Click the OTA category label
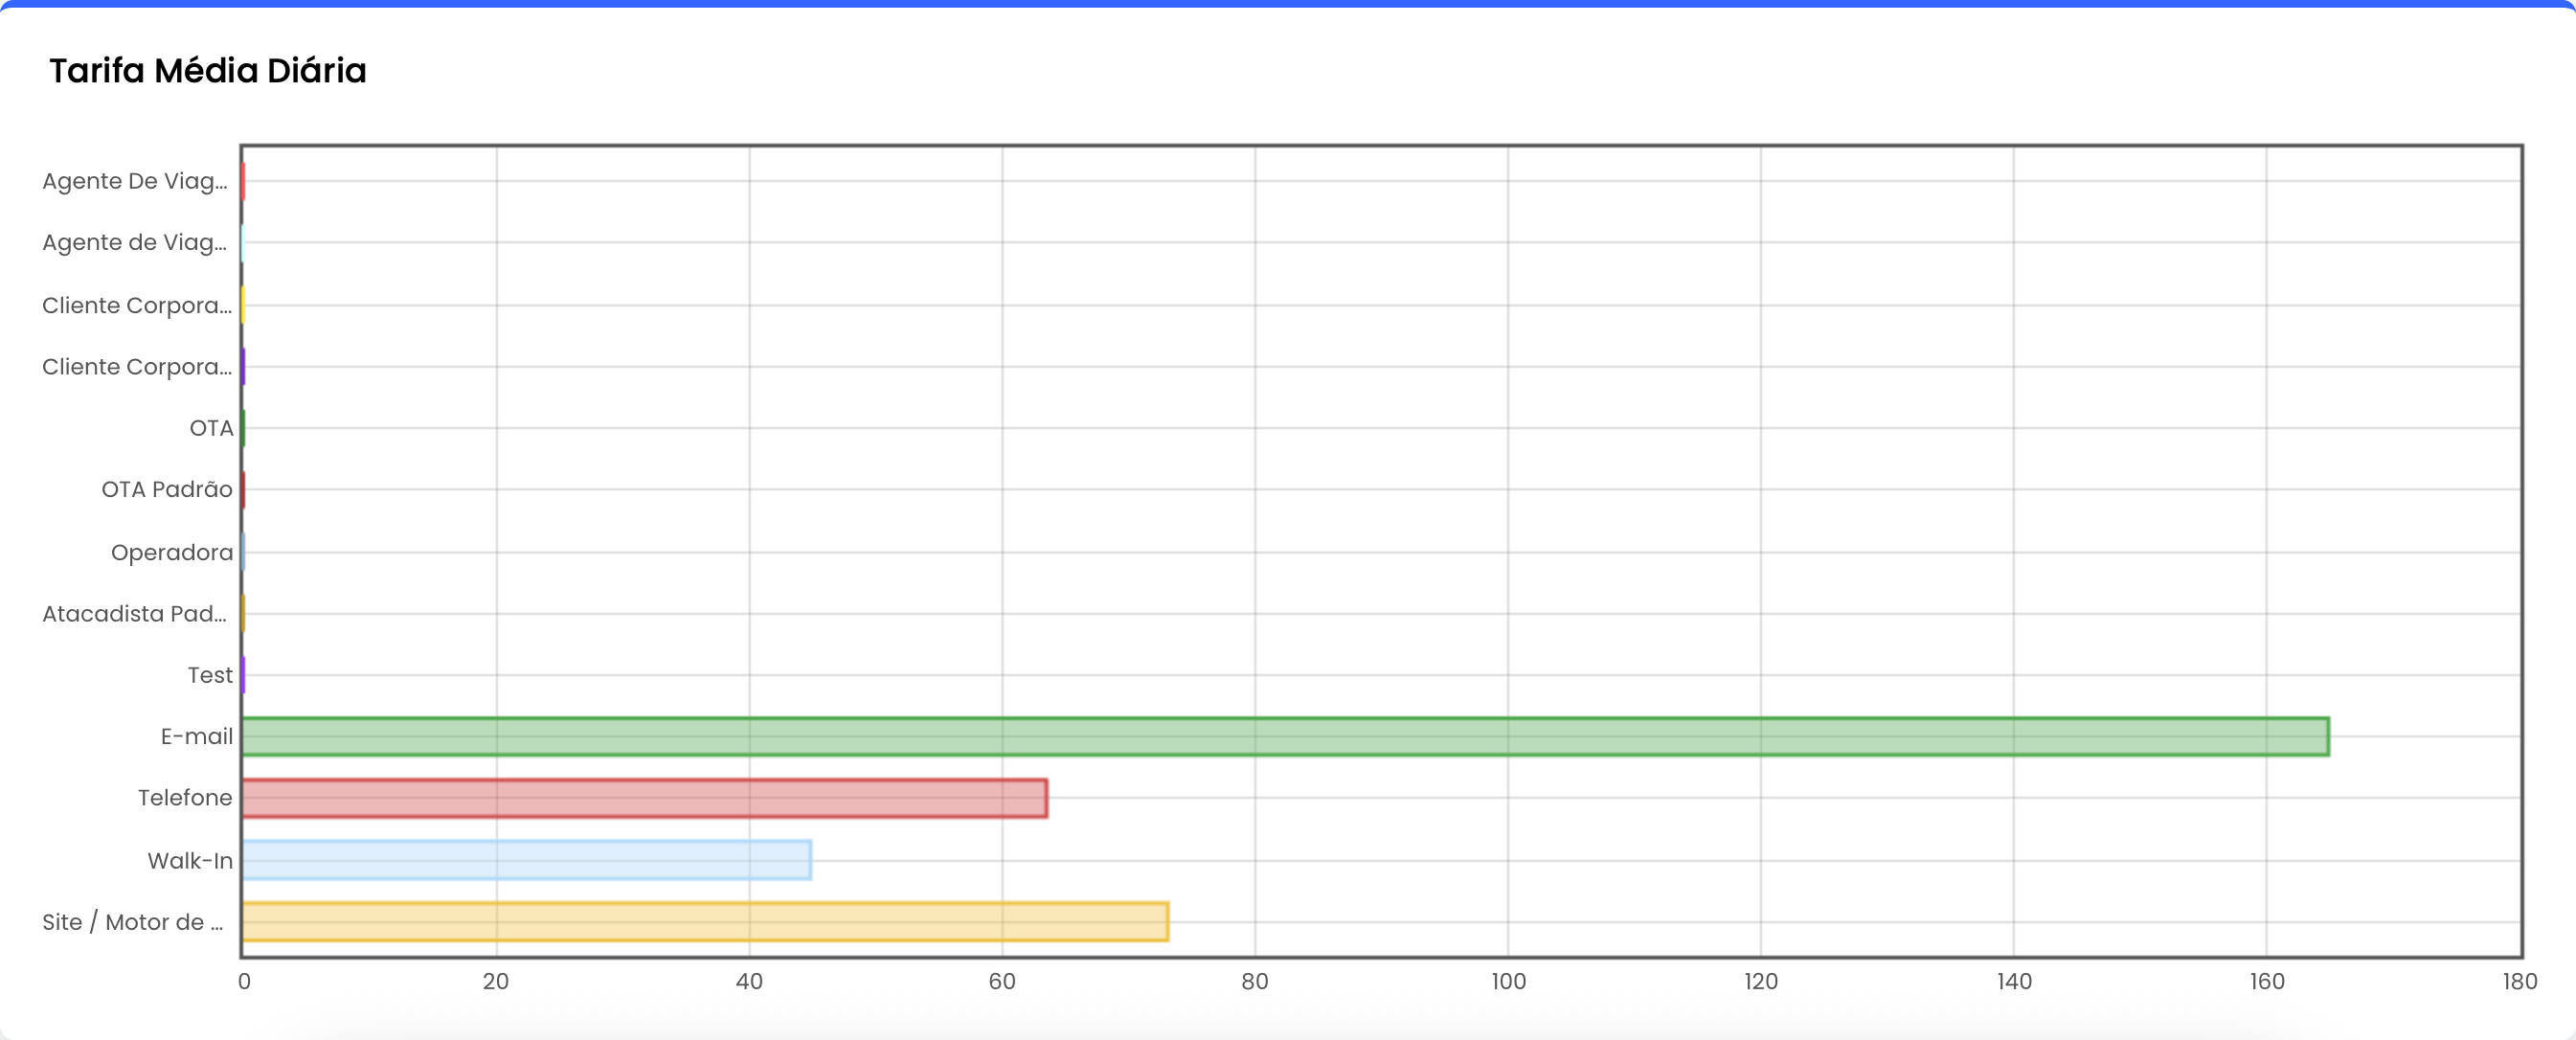 211,428
